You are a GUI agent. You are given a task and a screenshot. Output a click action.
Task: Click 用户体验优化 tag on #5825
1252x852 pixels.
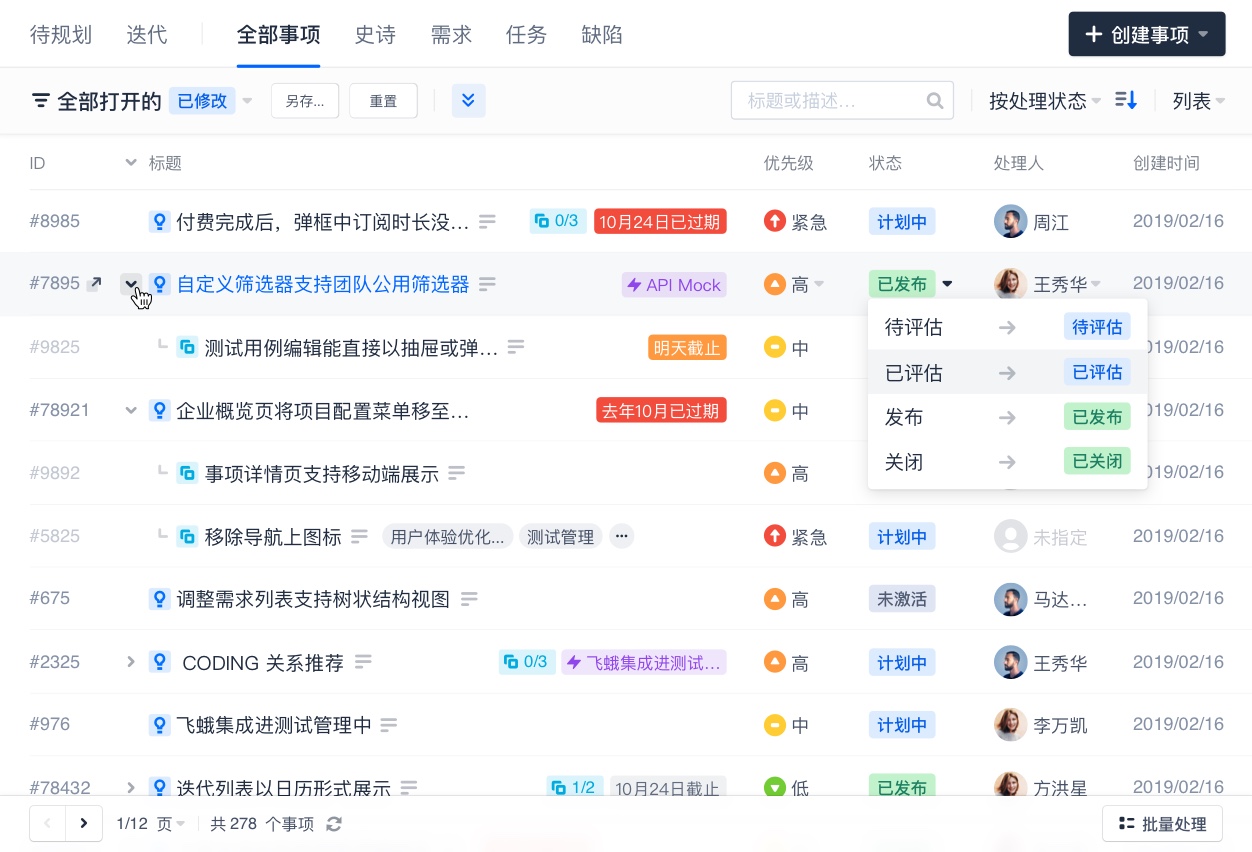(447, 537)
